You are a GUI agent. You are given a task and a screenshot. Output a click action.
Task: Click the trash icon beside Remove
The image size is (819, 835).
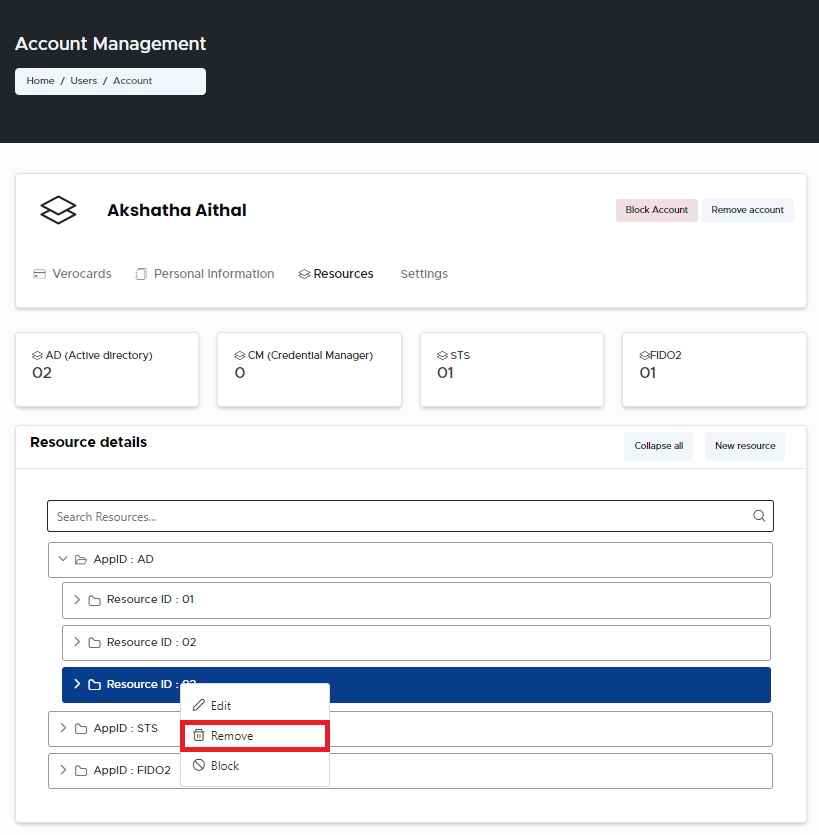pos(199,736)
